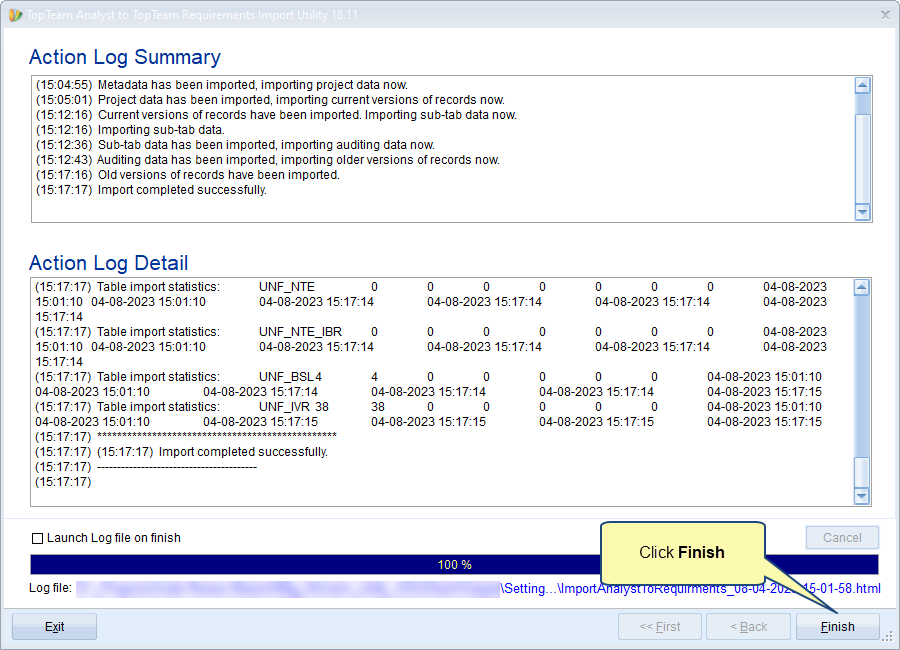Click the TopTeam app icon in title bar

[x=15, y=15]
